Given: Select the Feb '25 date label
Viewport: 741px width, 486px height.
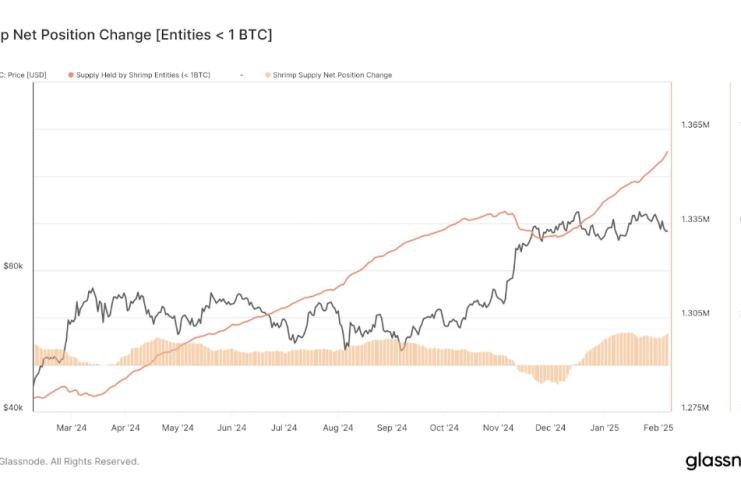Looking at the screenshot, I should [655, 428].
